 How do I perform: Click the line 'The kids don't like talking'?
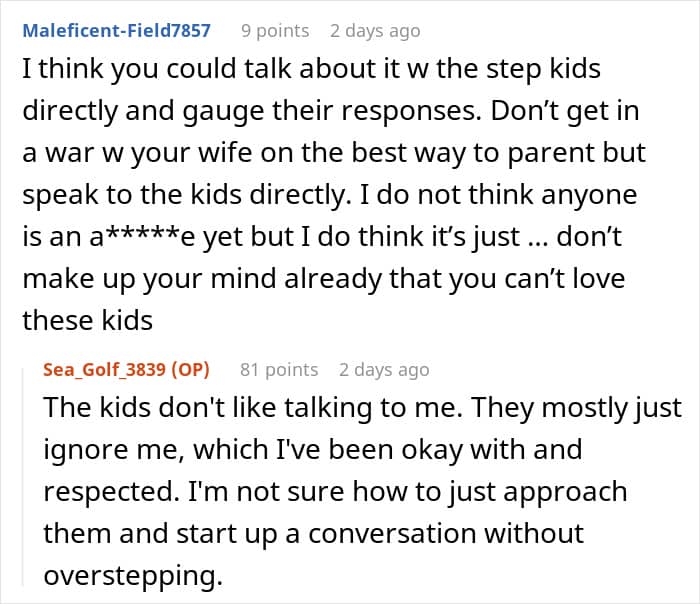pyautogui.click(x=362, y=408)
